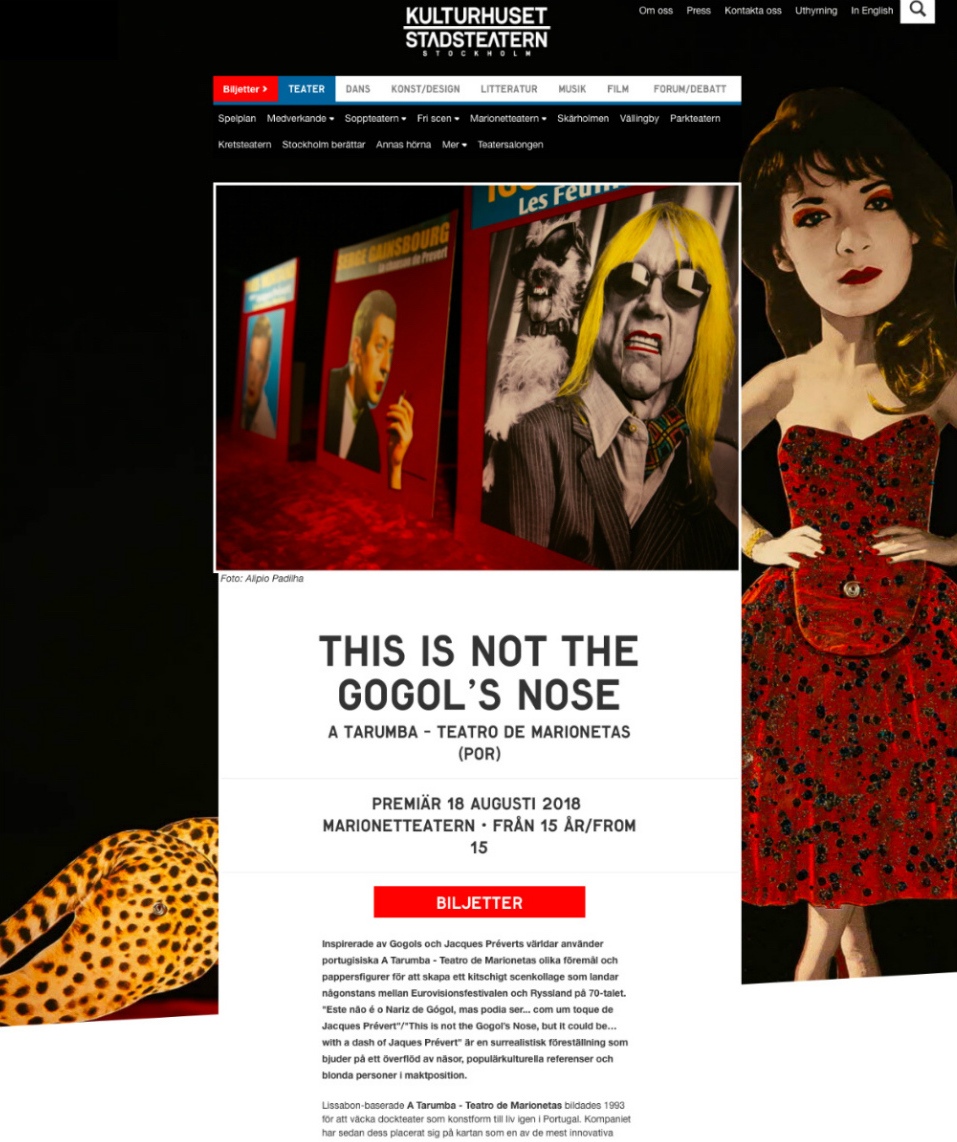Click the main show photo

(477, 377)
